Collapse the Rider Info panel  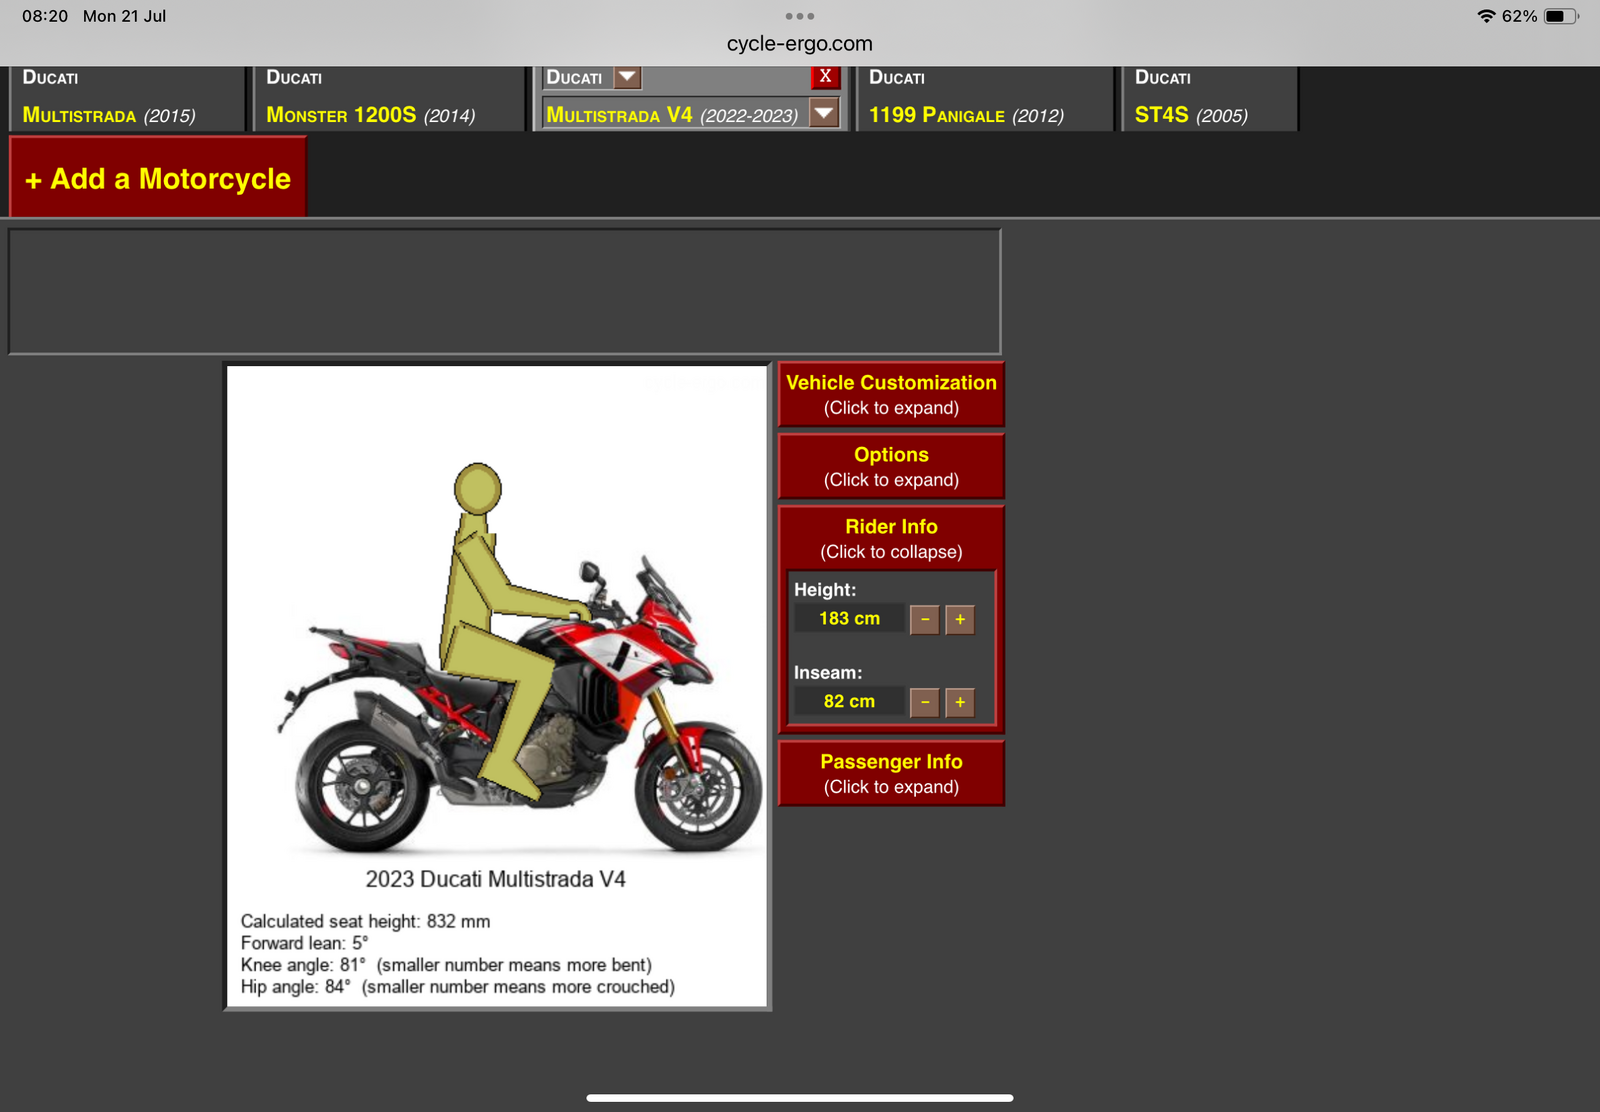point(891,538)
